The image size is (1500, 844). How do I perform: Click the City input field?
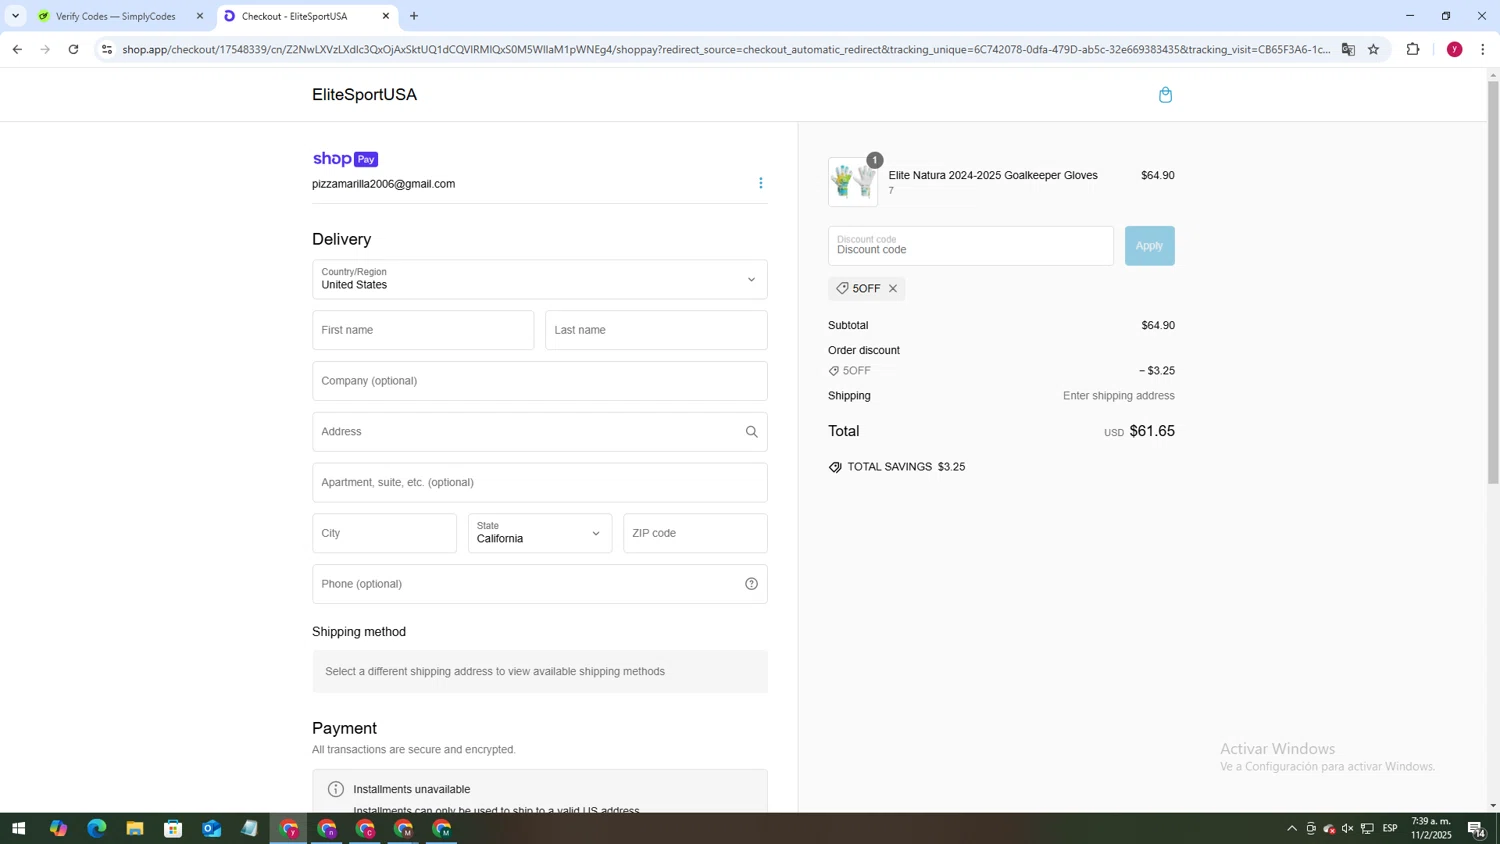384,533
